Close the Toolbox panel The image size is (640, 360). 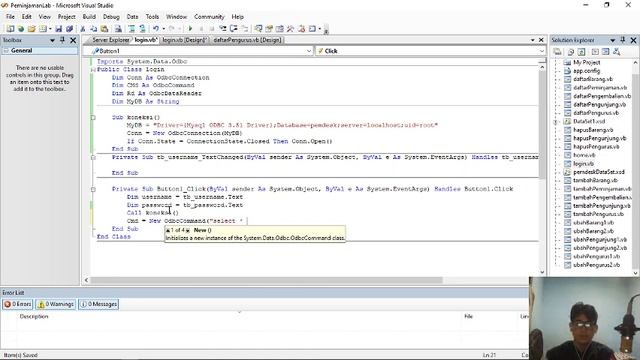pyautogui.click(x=73, y=40)
